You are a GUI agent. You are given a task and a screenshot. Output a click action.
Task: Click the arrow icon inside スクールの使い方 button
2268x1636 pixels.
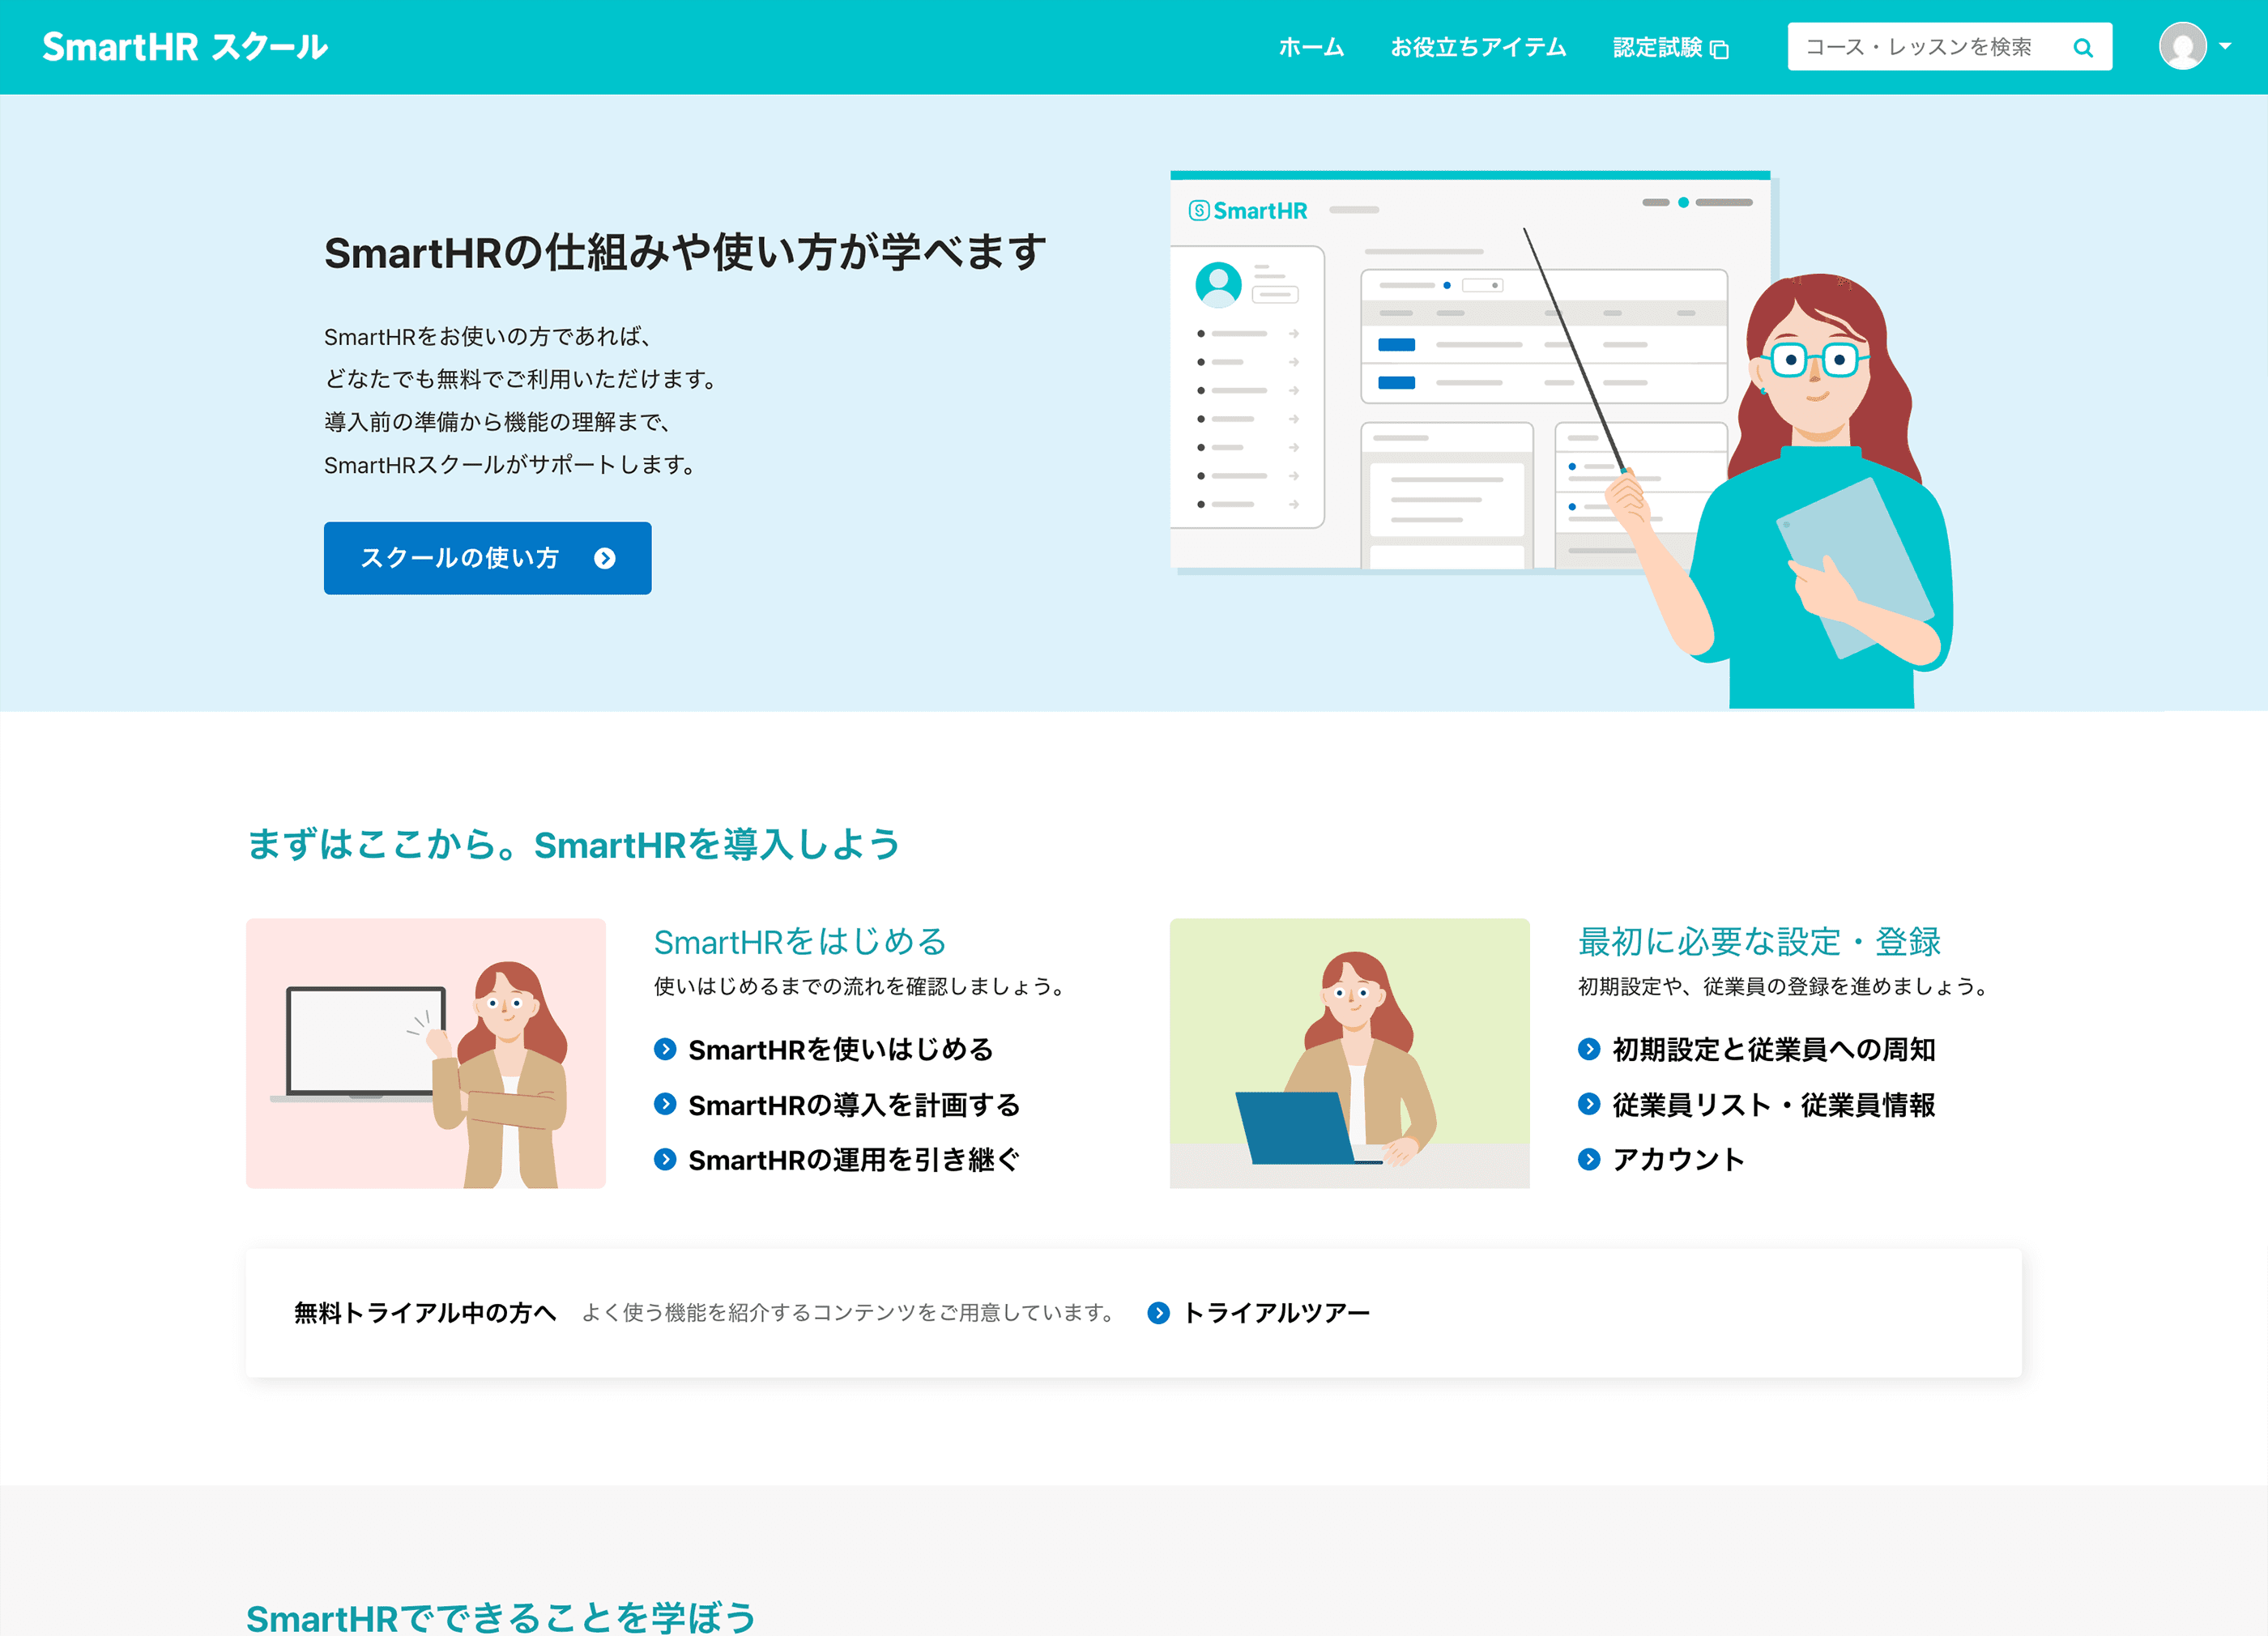tap(604, 559)
